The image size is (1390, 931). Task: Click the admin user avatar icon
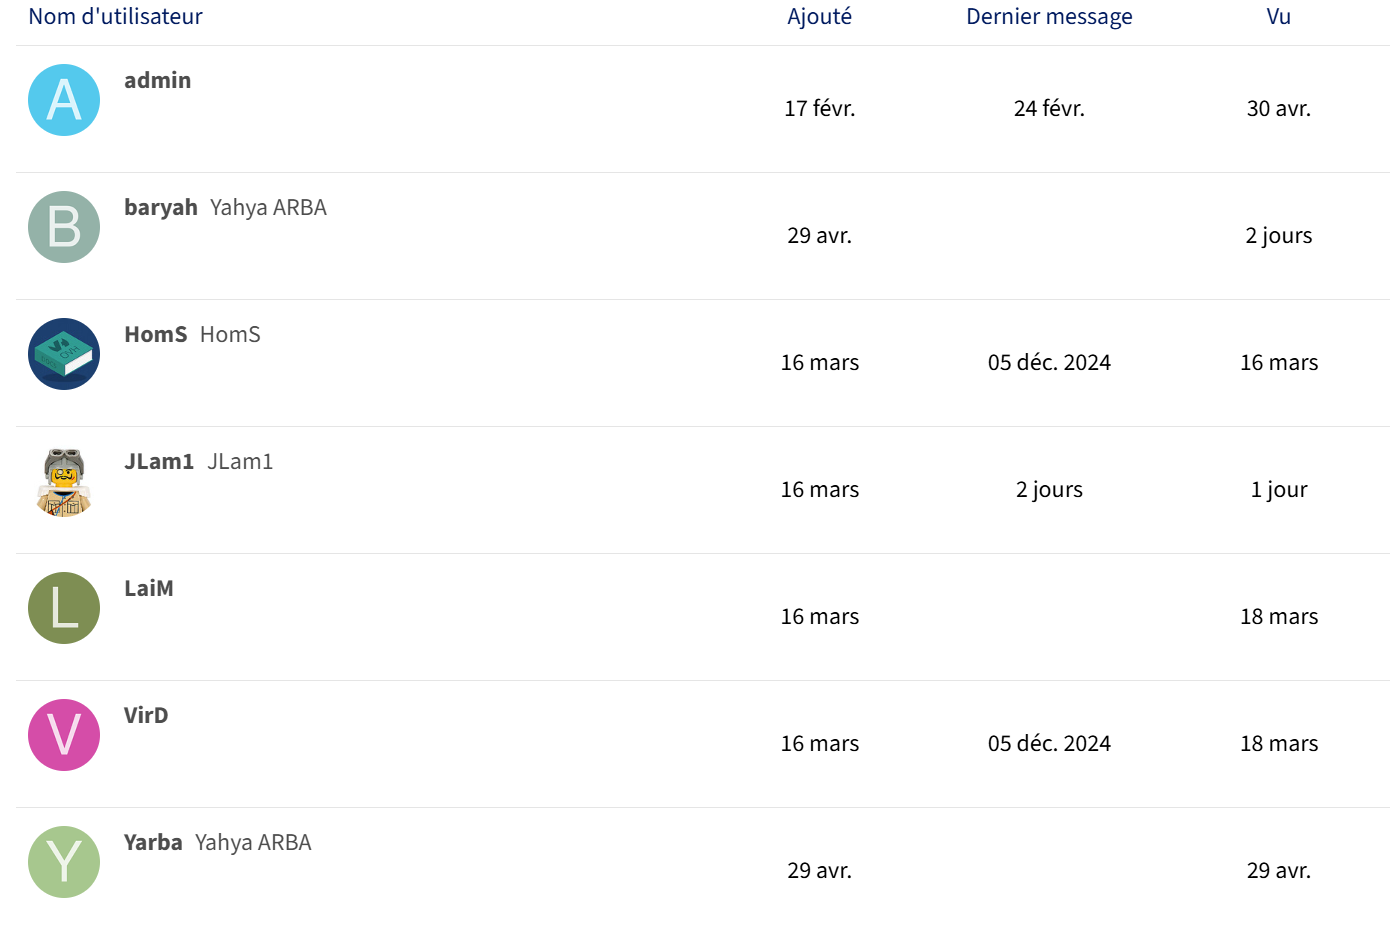click(64, 100)
